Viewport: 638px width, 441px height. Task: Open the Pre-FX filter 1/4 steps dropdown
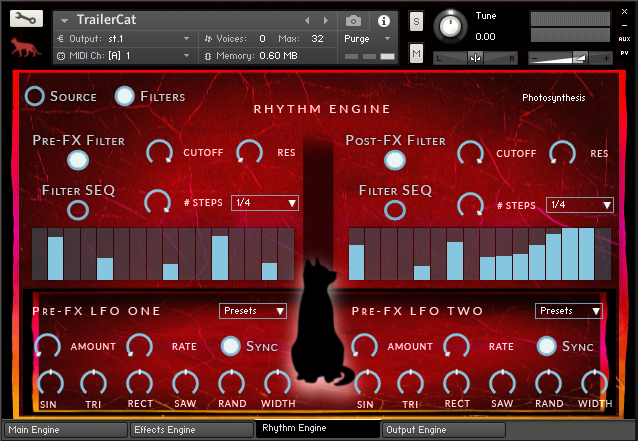(x=265, y=203)
